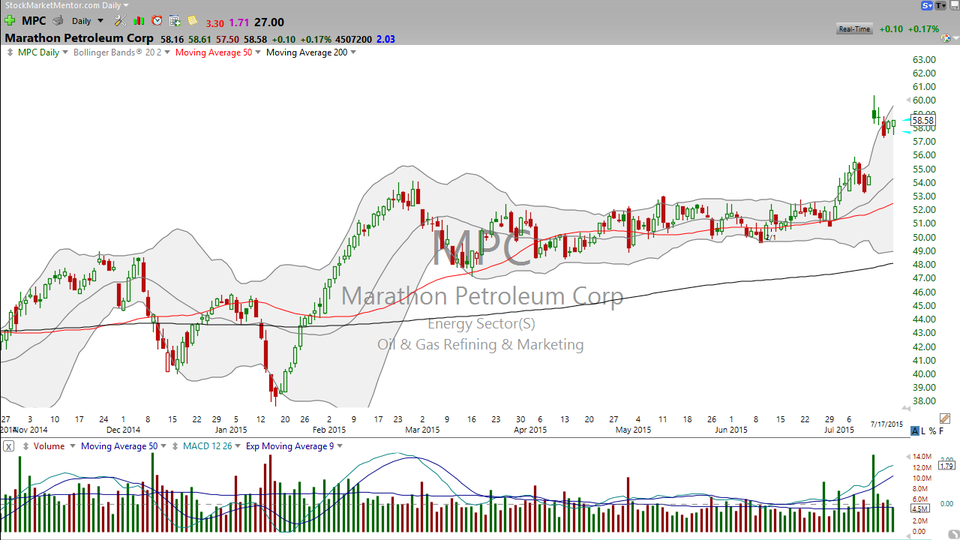Image resolution: width=960 pixels, height=540 pixels.
Task: Close the lower volume pane with X
Action: [9, 446]
